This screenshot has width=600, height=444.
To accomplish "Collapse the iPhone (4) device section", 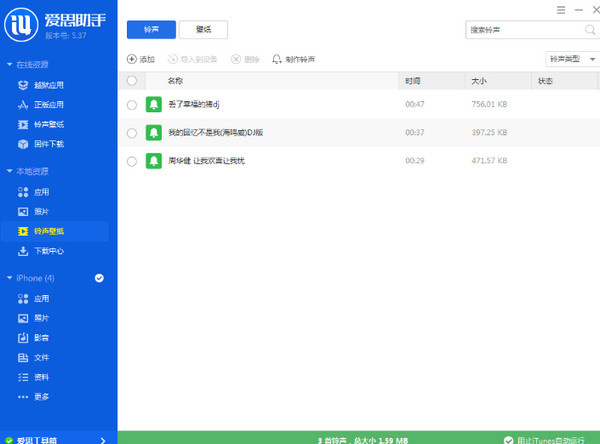I will (9, 278).
